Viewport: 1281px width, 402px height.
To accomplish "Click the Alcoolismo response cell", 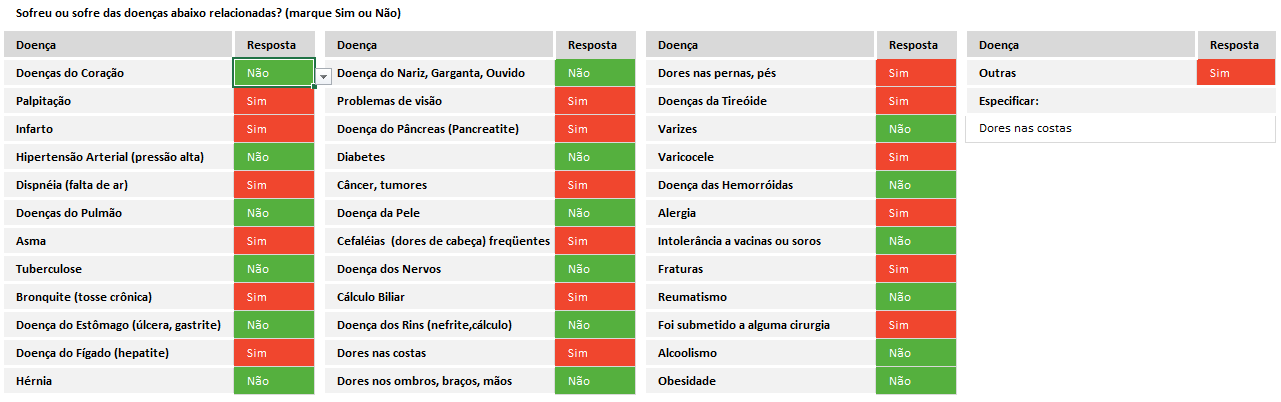I will coord(915,353).
